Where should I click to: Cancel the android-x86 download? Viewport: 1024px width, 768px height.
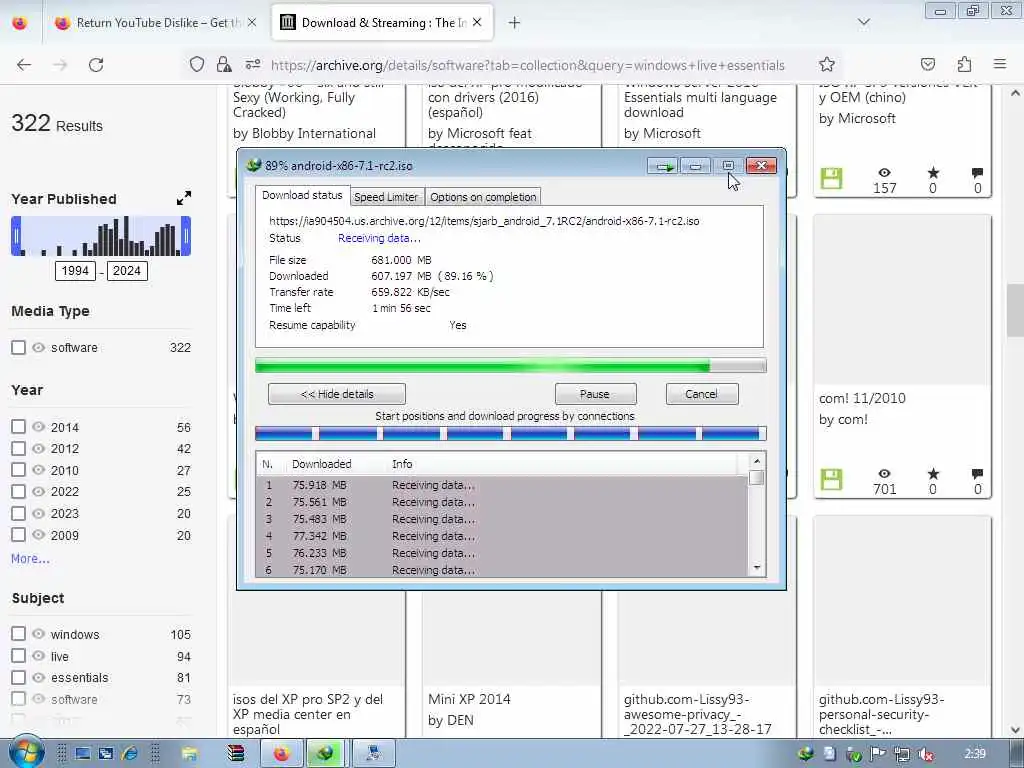(x=701, y=394)
